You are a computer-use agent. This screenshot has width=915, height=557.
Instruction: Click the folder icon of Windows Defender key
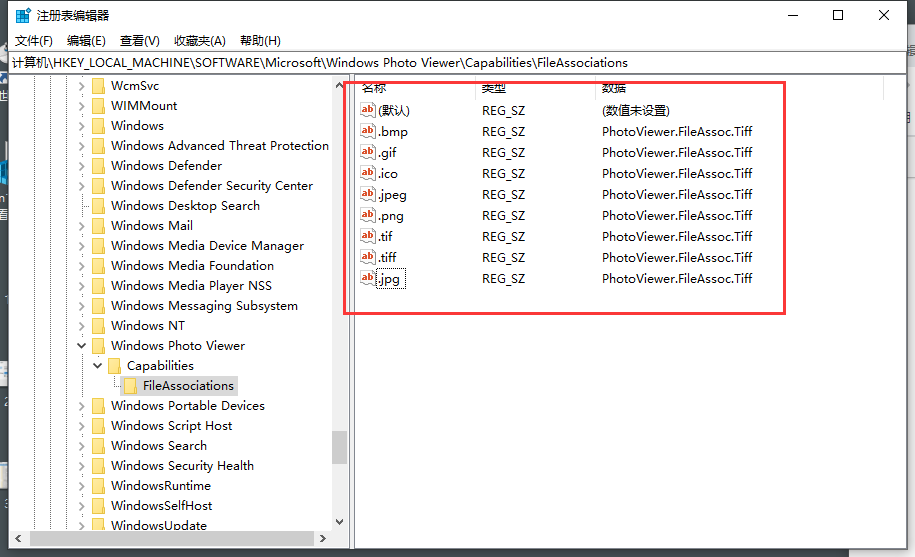tap(99, 166)
